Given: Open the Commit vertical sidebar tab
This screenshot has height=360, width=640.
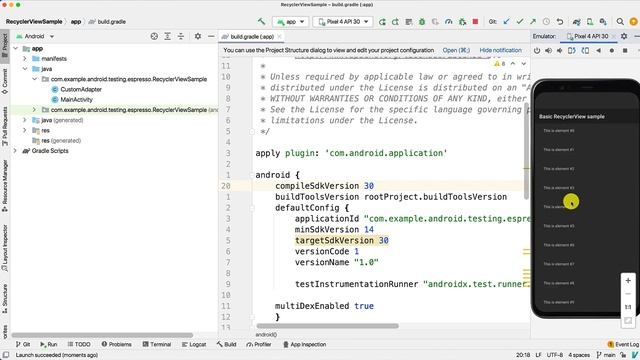Looking at the screenshot, I should (4, 81).
